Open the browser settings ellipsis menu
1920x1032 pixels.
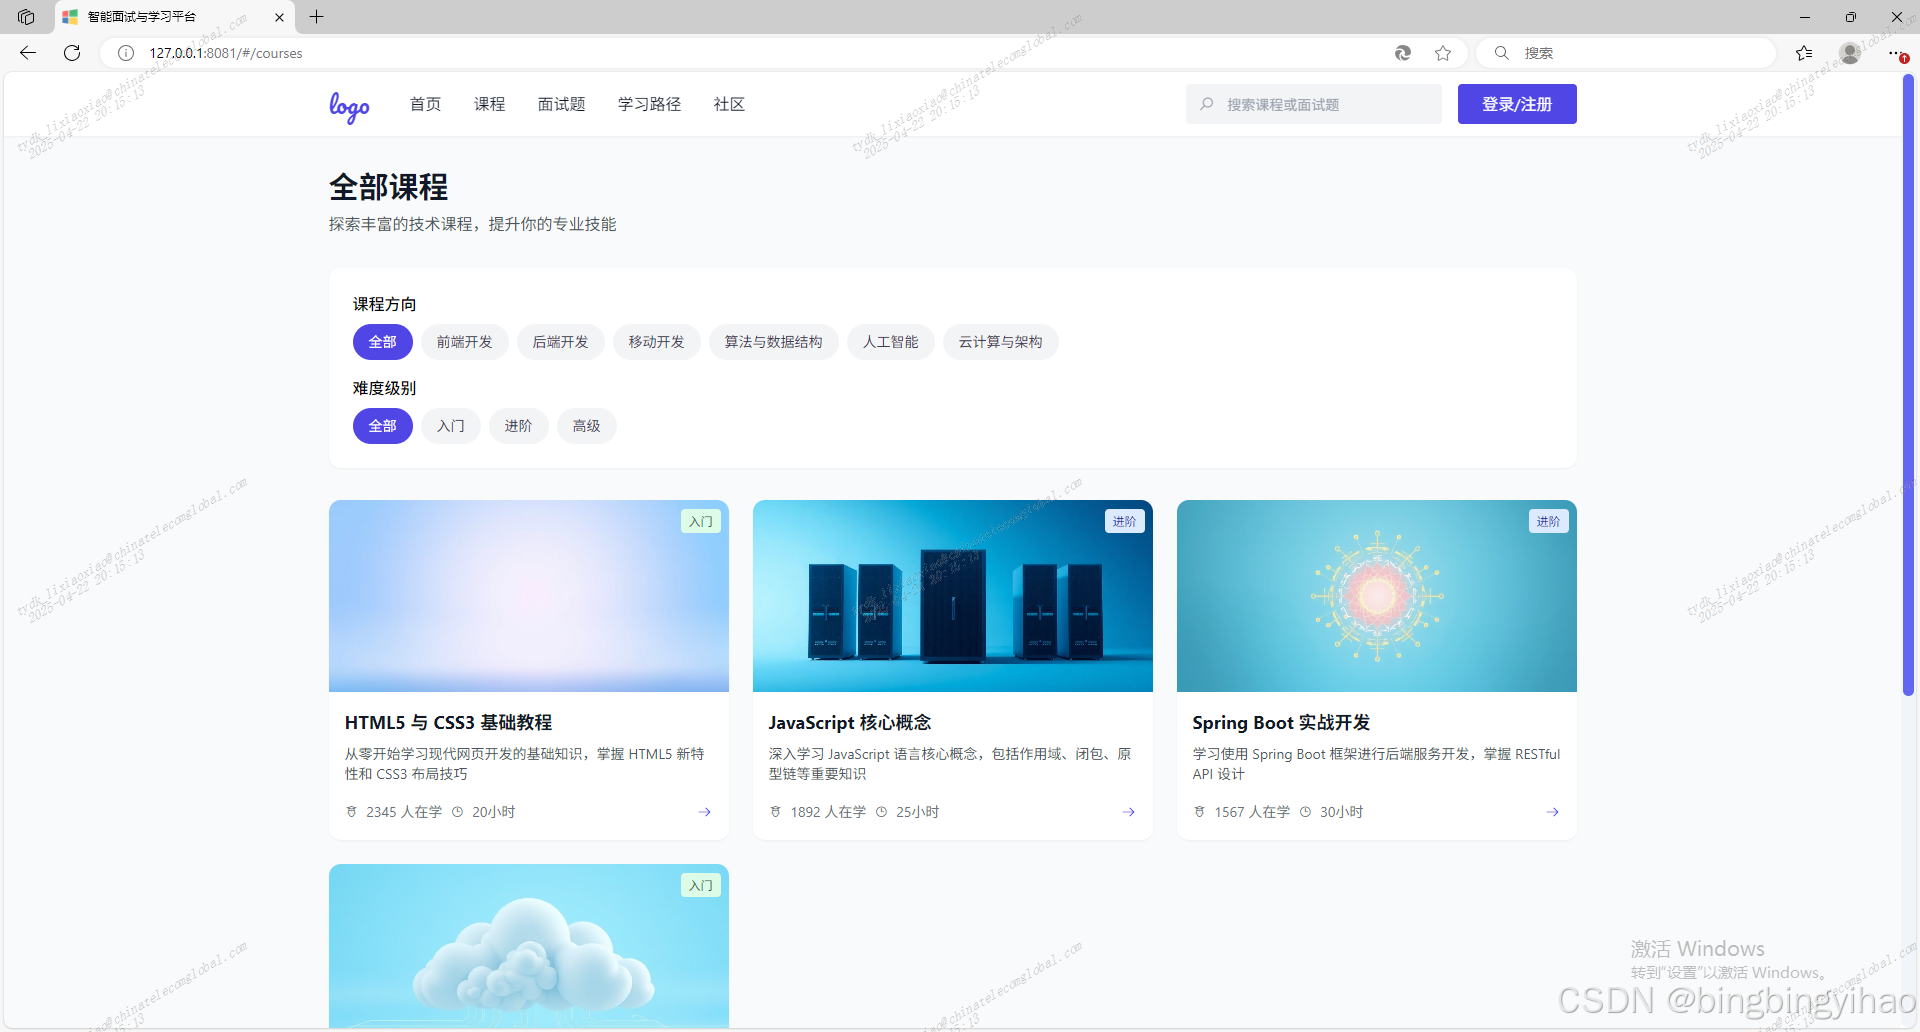(x=1895, y=53)
